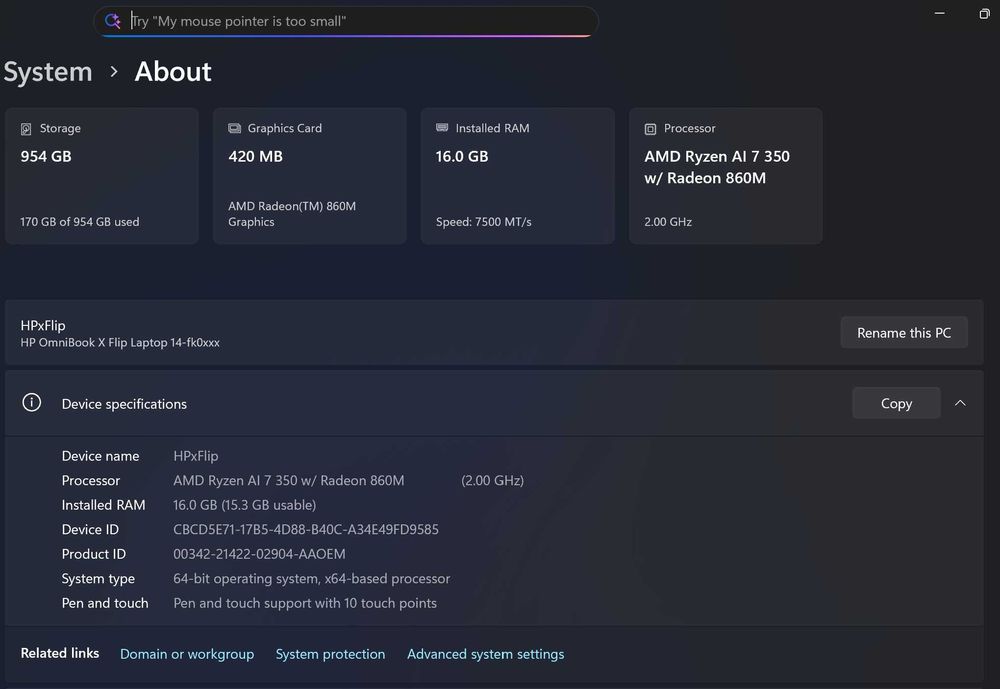Click the '(2.00 GHz)' specification text
The height and width of the screenshot is (689, 1000).
coord(492,480)
